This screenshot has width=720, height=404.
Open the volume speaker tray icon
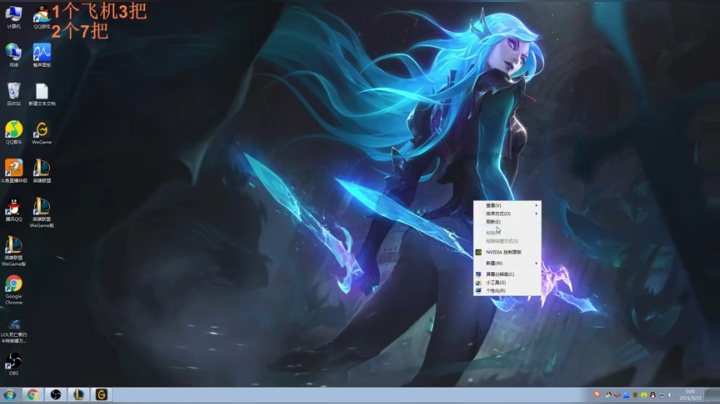pyautogui.click(x=670, y=395)
